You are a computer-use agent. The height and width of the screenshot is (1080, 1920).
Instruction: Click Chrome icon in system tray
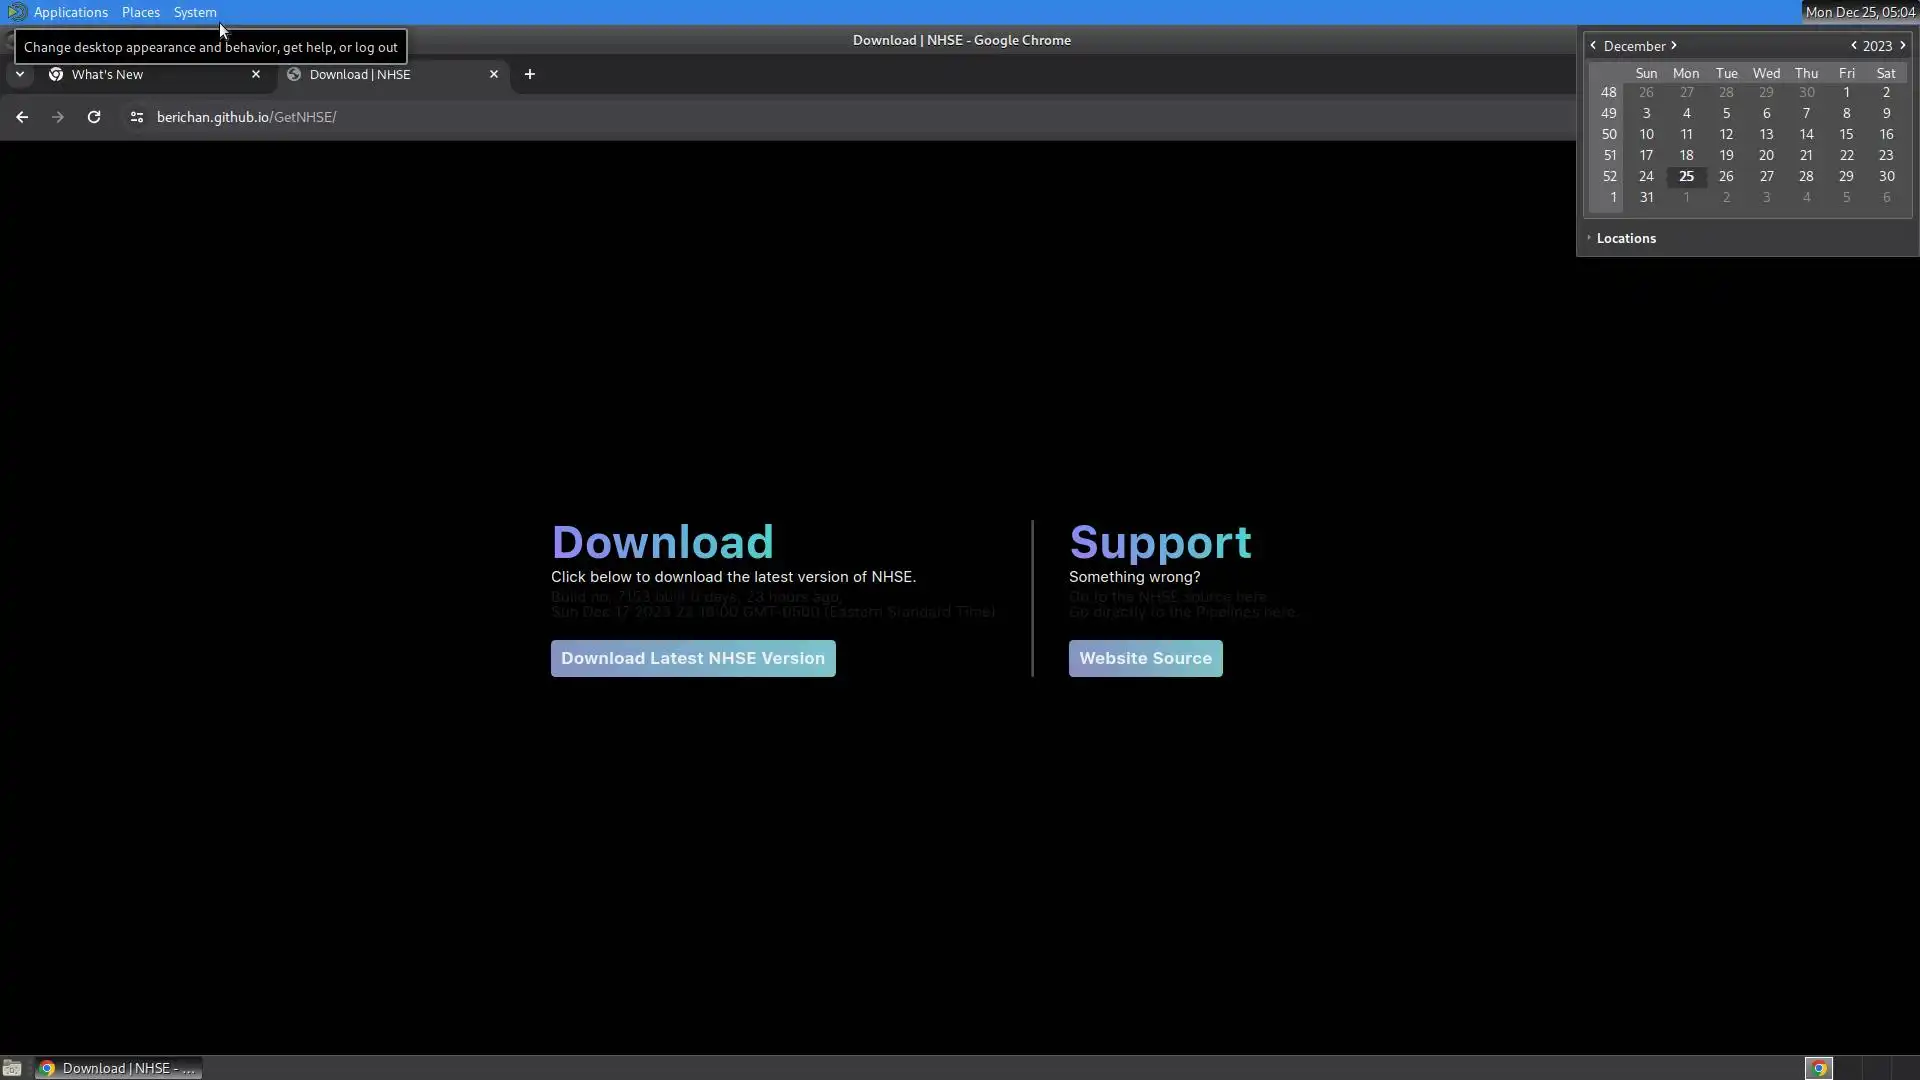pos(1819,1068)
